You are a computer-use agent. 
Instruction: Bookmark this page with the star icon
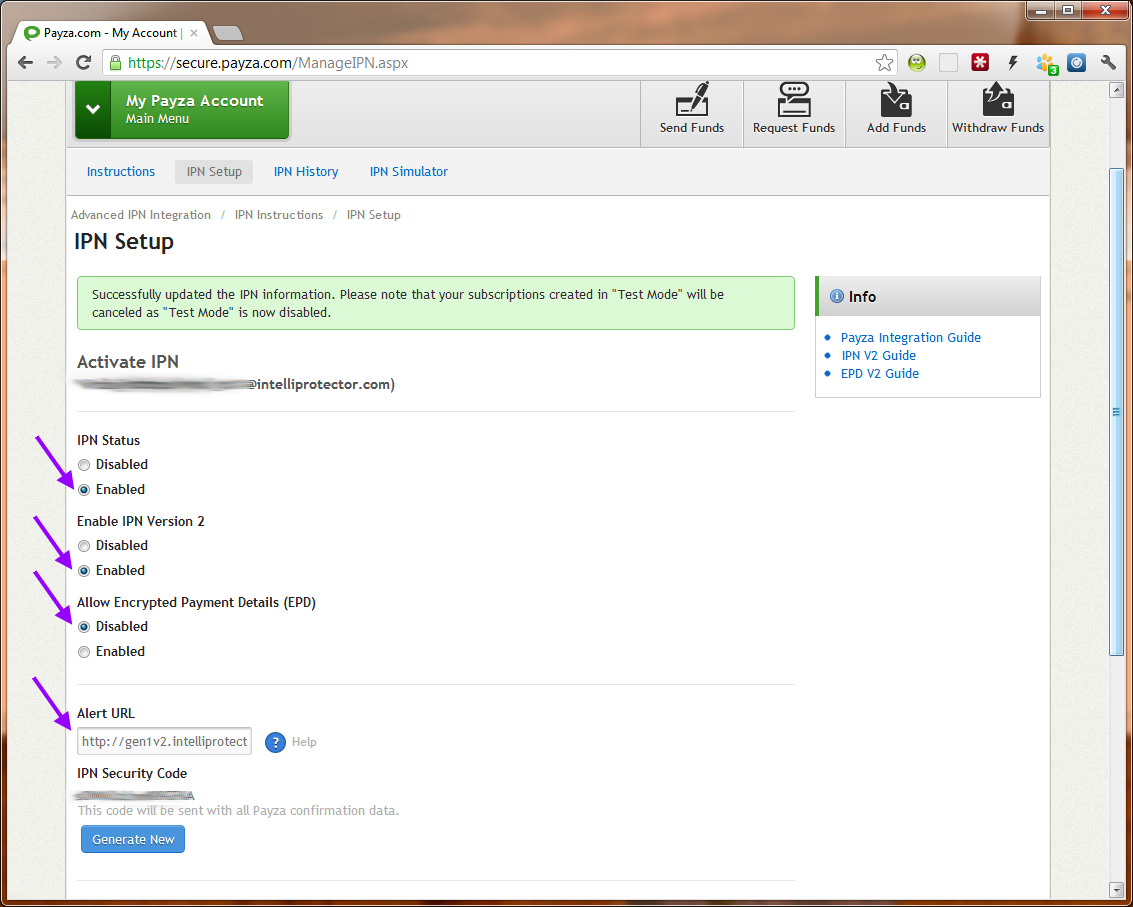pos(884,63)
